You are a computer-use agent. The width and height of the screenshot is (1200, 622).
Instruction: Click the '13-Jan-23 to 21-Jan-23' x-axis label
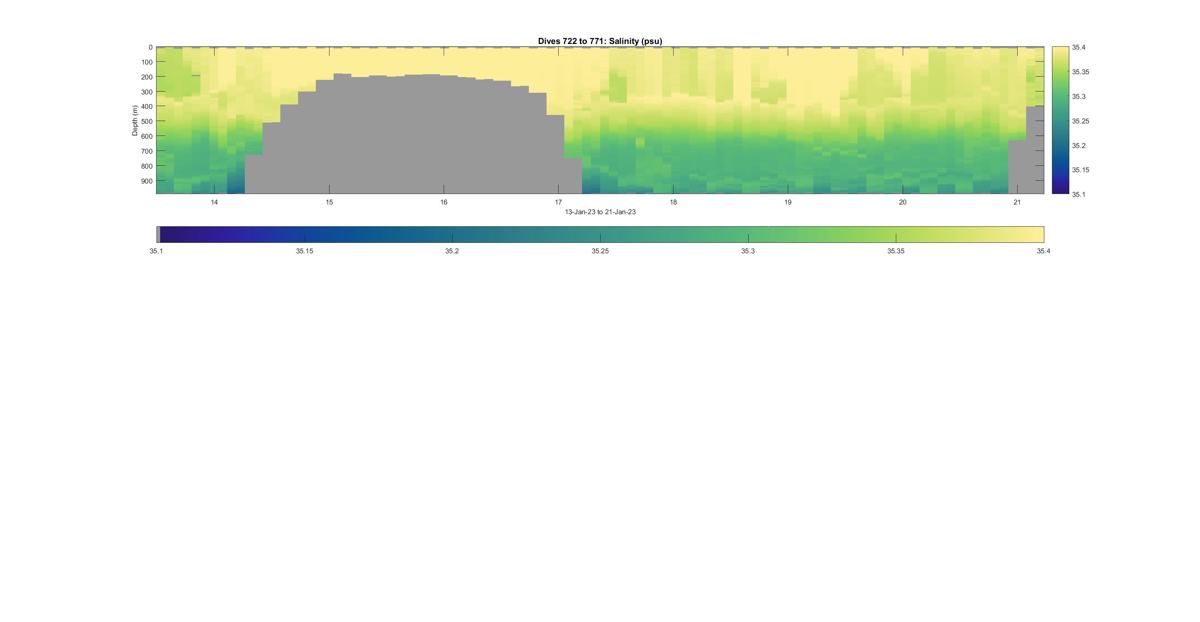click(600, 212)
